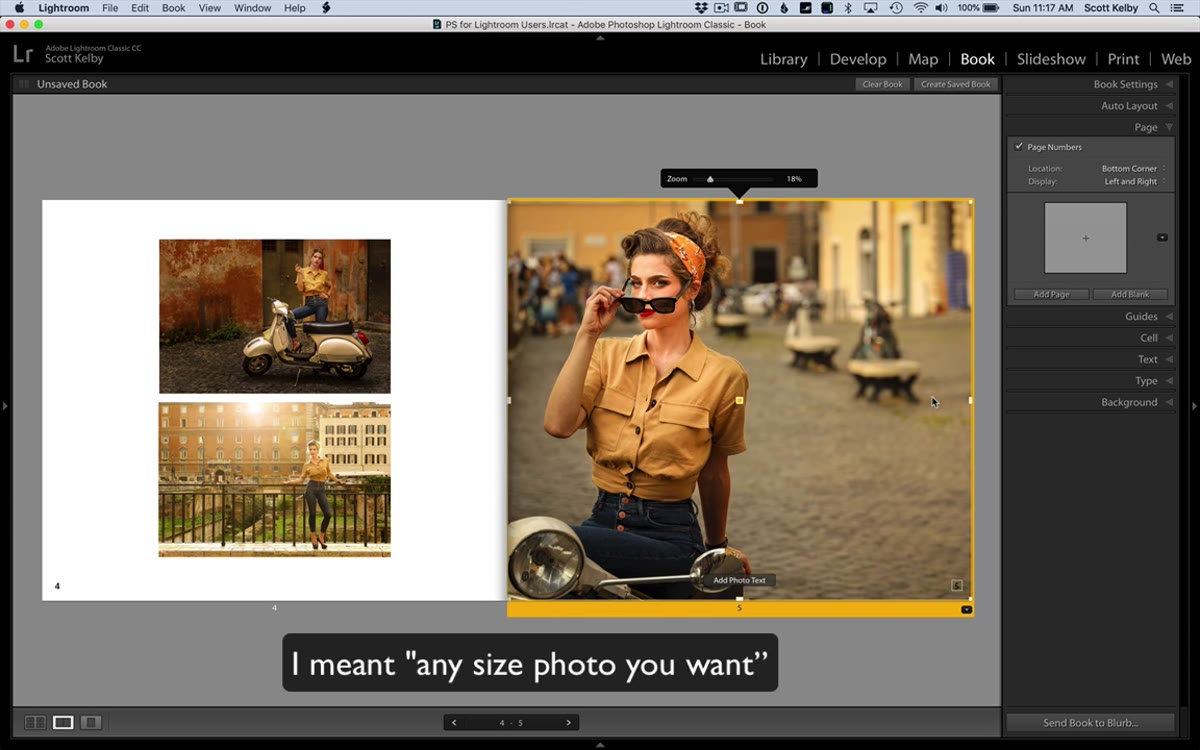
Task: Toggle Page Numbers checkbox
Action: pyautogui.click(x=1019, y=147)
